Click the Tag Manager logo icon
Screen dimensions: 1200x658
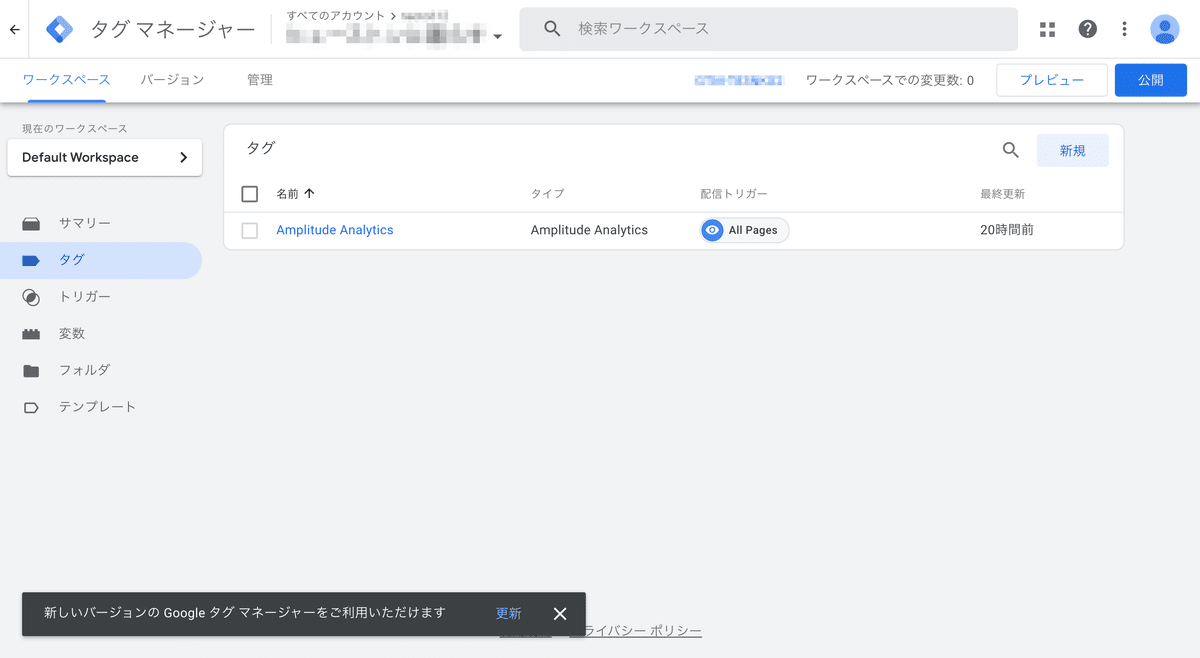(60, 29)
